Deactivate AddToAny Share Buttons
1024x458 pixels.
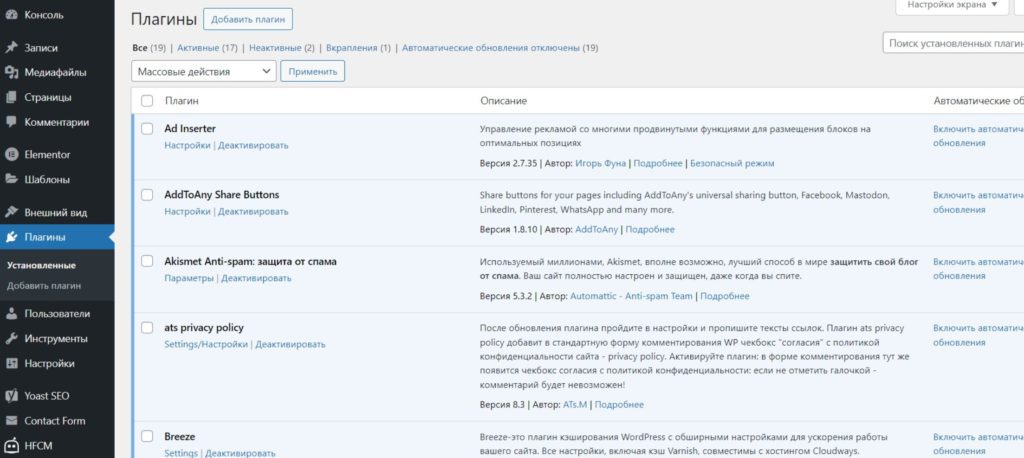tap(253, 211)
